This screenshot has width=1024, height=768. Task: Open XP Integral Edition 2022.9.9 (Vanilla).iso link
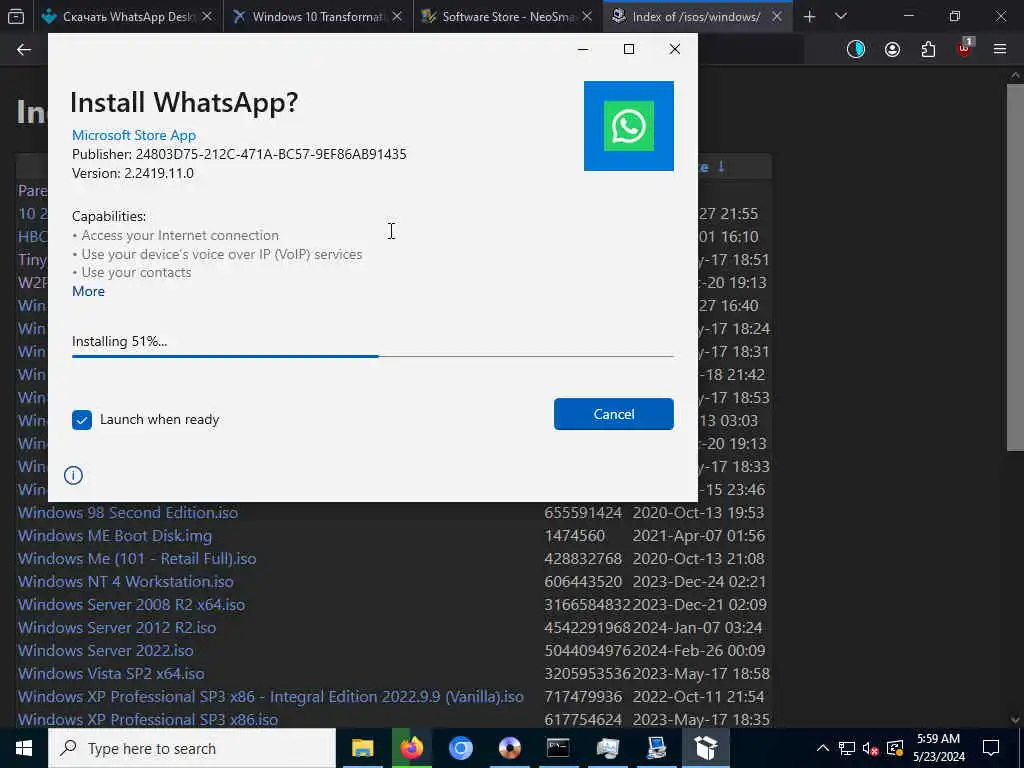point(270,697)
